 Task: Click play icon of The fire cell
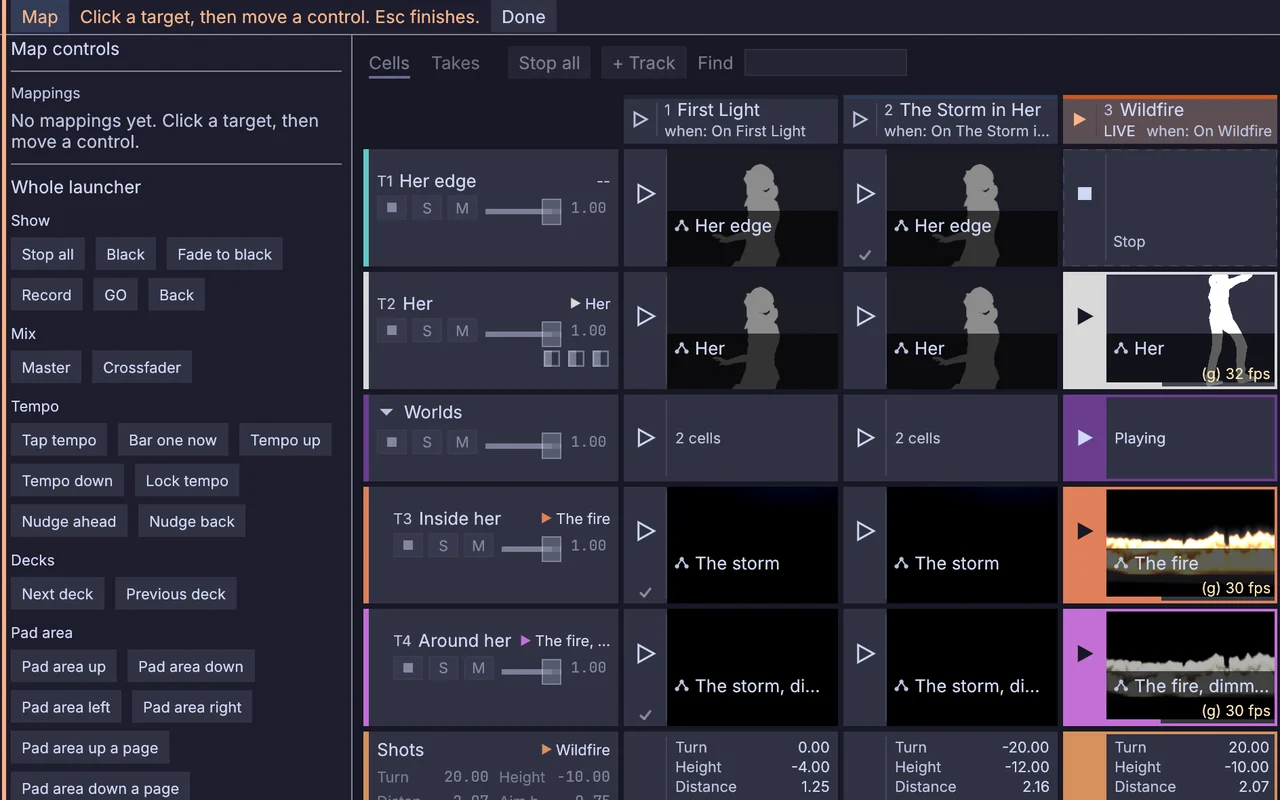coord(1085,531)
